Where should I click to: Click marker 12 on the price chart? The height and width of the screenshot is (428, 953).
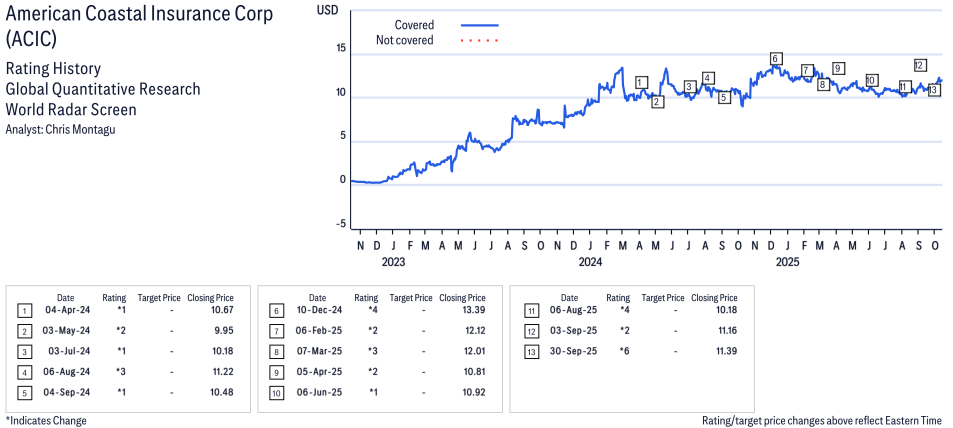click(x=919, y=65)
